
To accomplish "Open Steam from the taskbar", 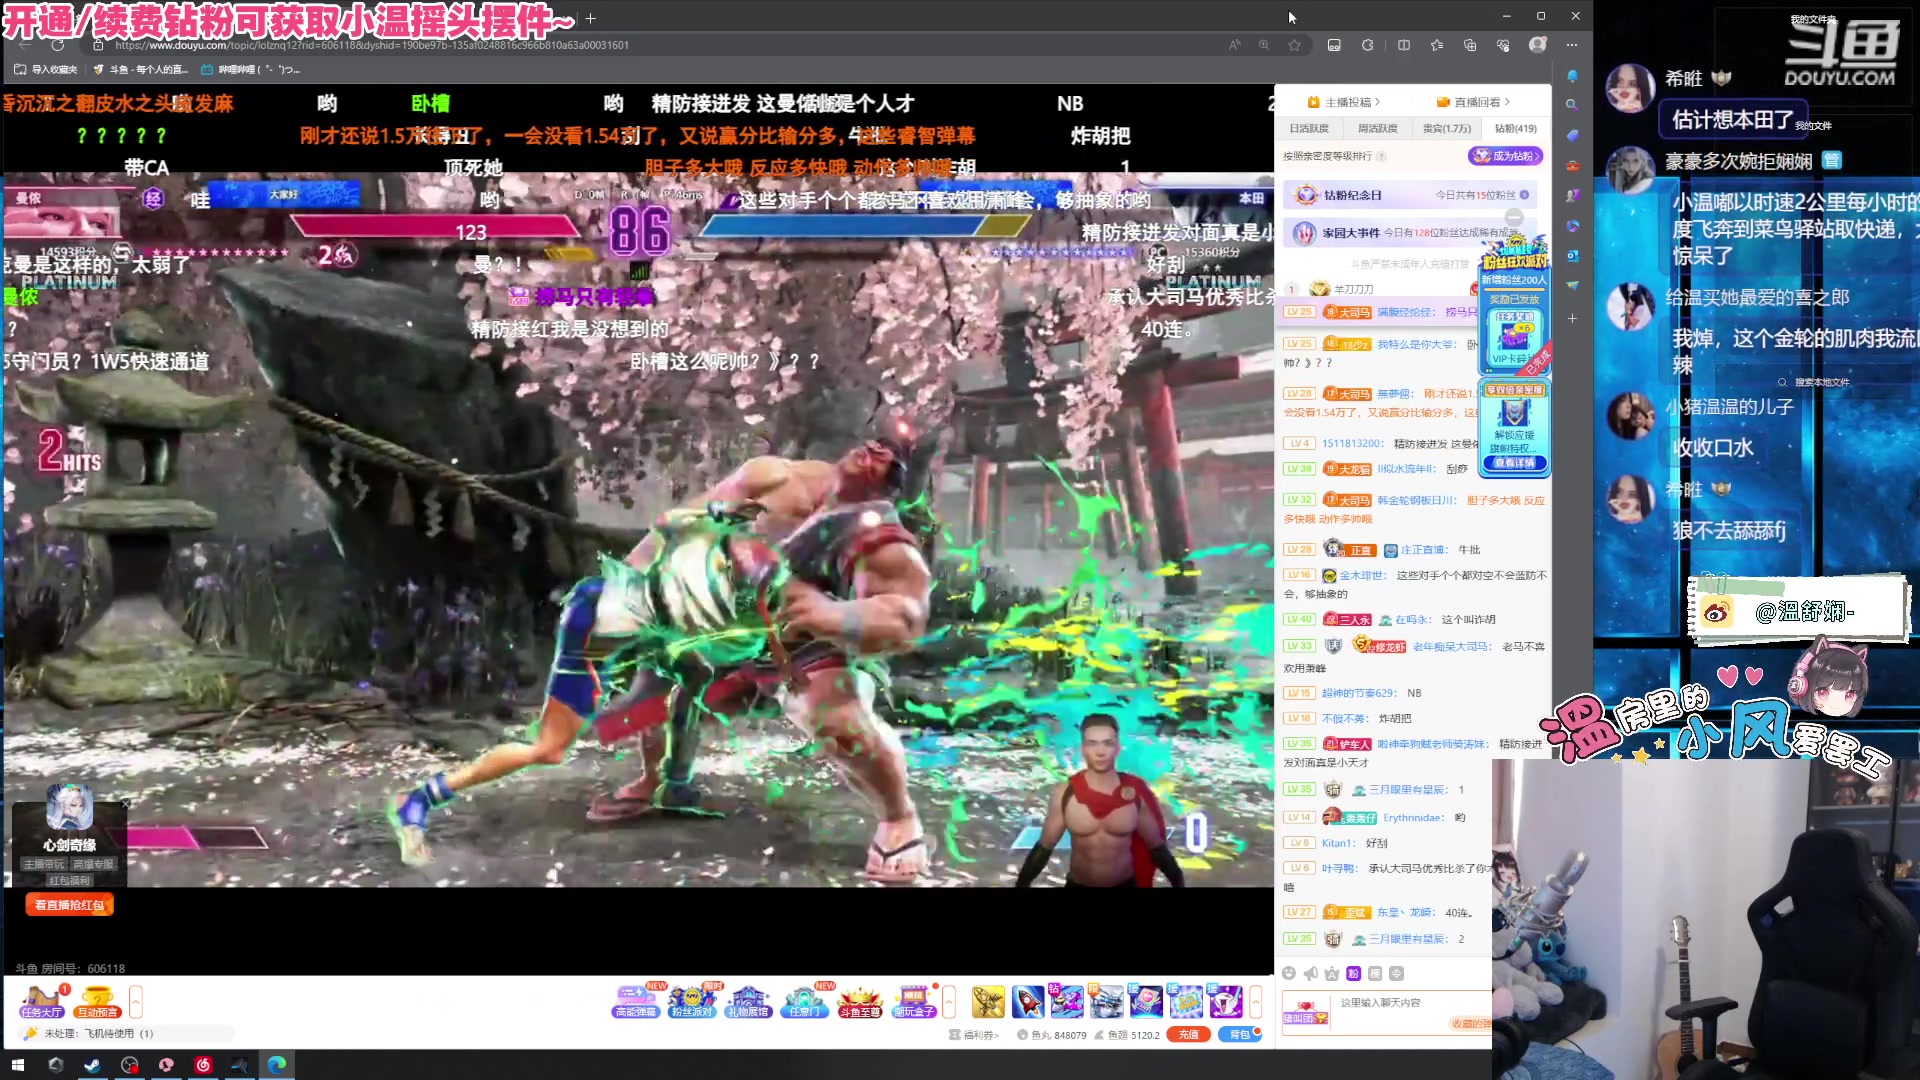I will tap(92, 1065).
